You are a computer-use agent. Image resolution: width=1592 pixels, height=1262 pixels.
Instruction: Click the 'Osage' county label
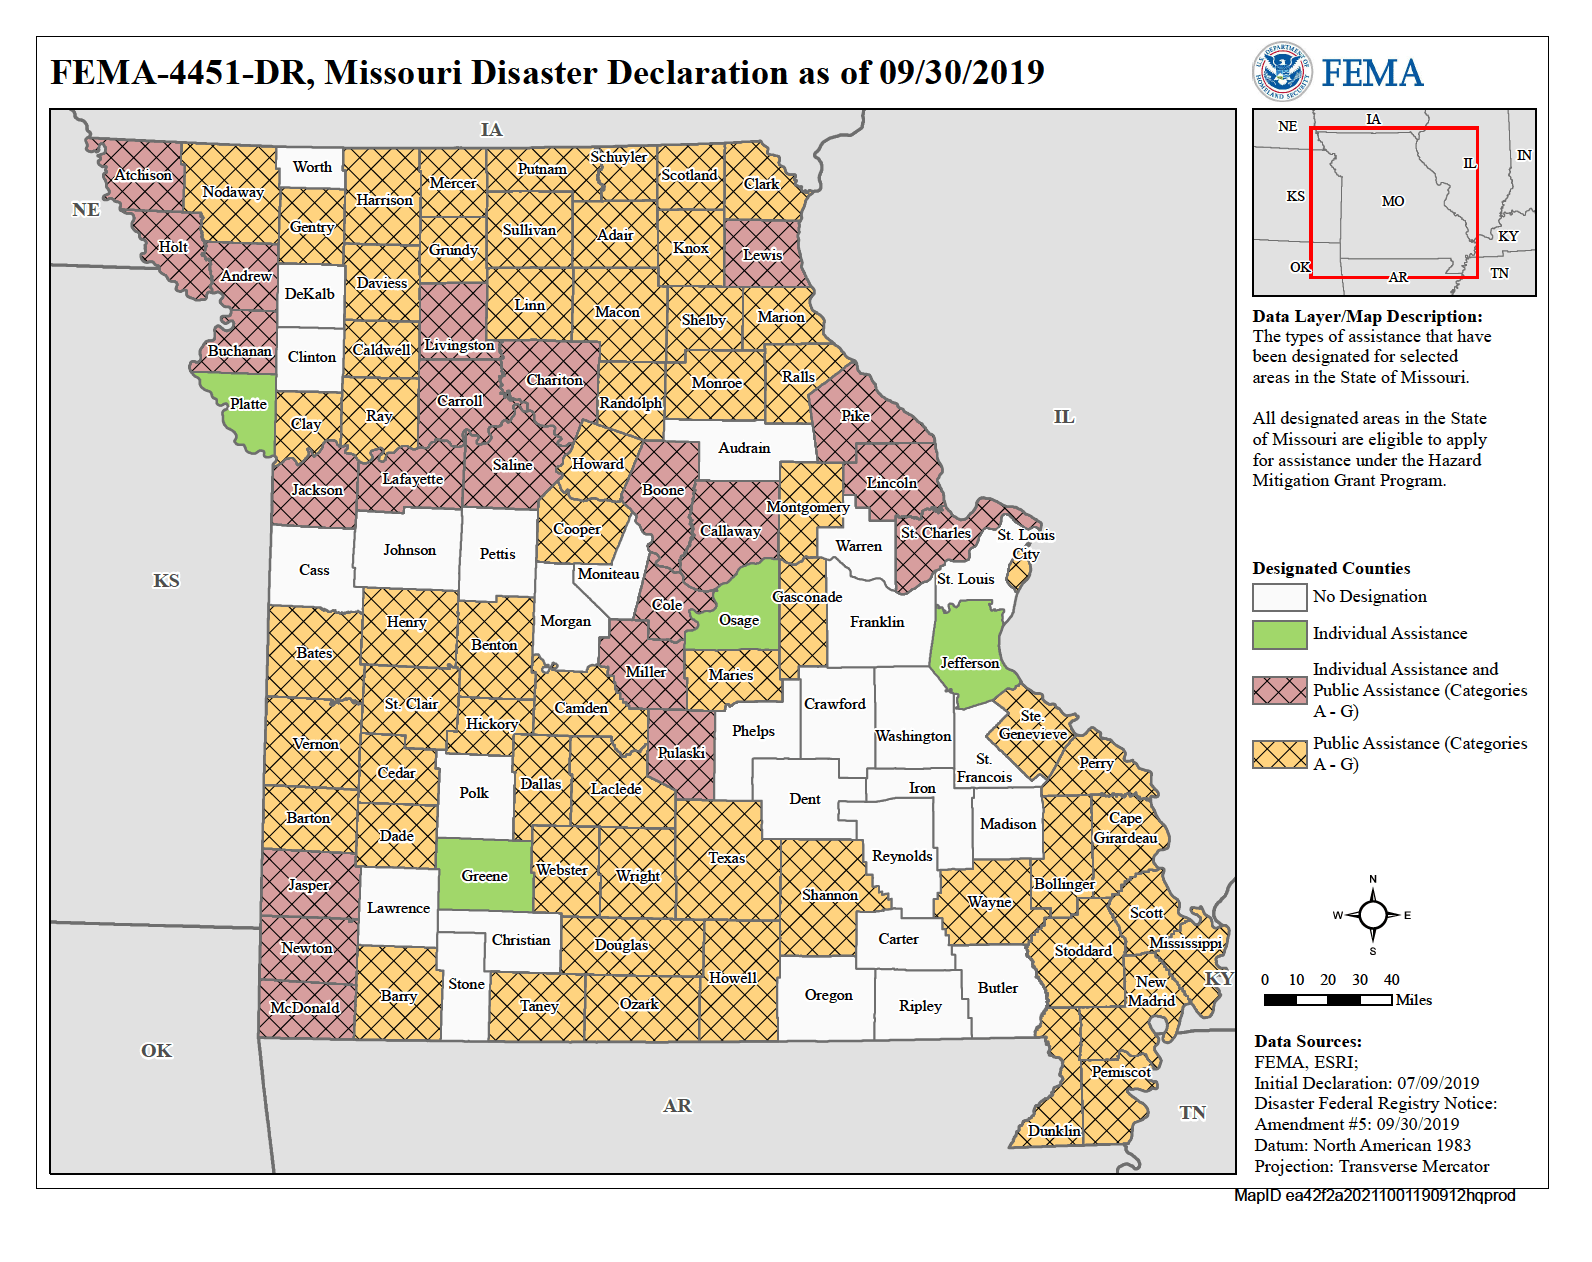coord(739,620)
